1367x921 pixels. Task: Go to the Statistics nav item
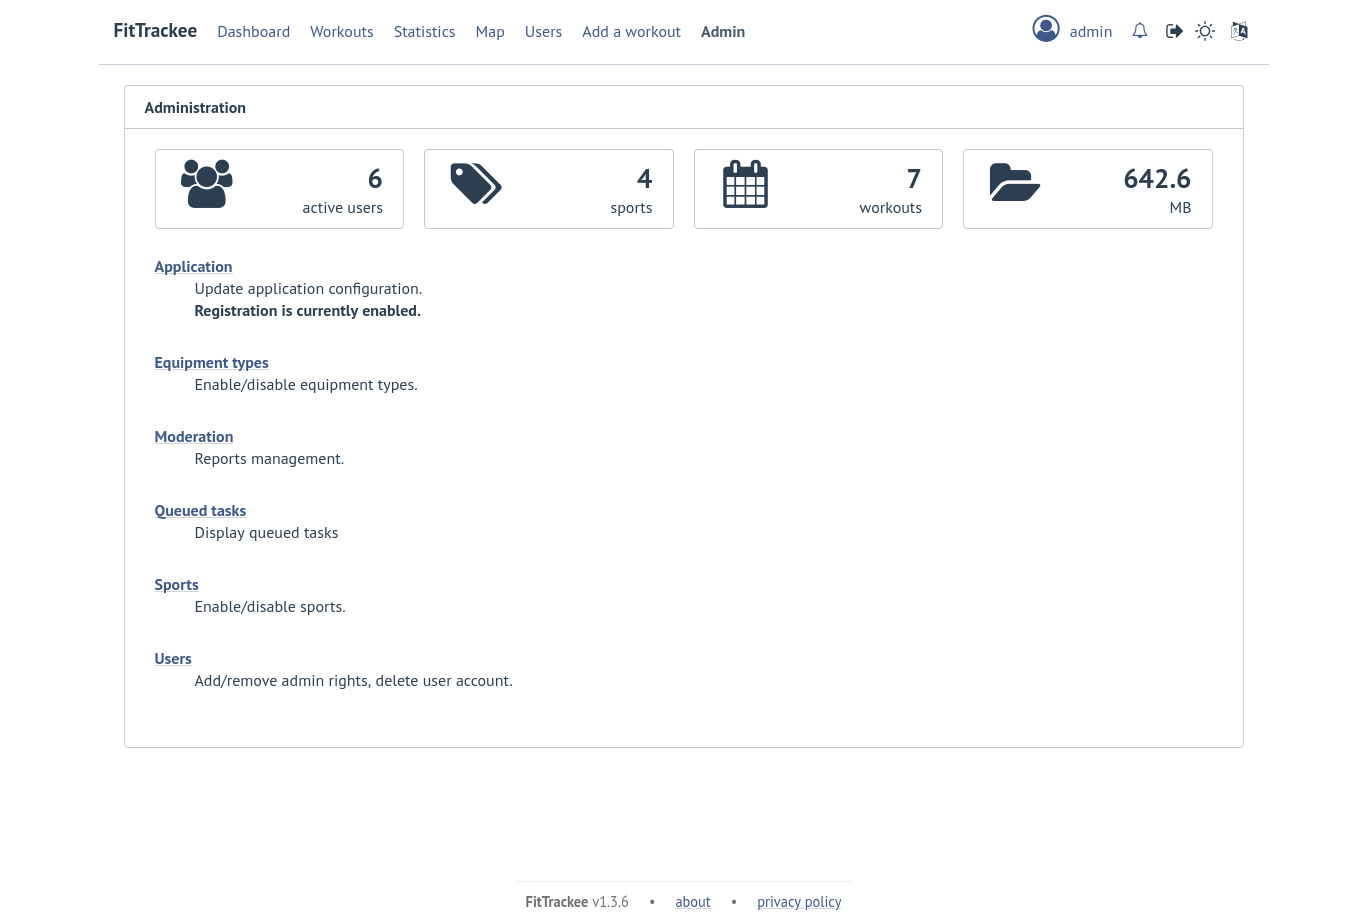click(x=424, y=32)
